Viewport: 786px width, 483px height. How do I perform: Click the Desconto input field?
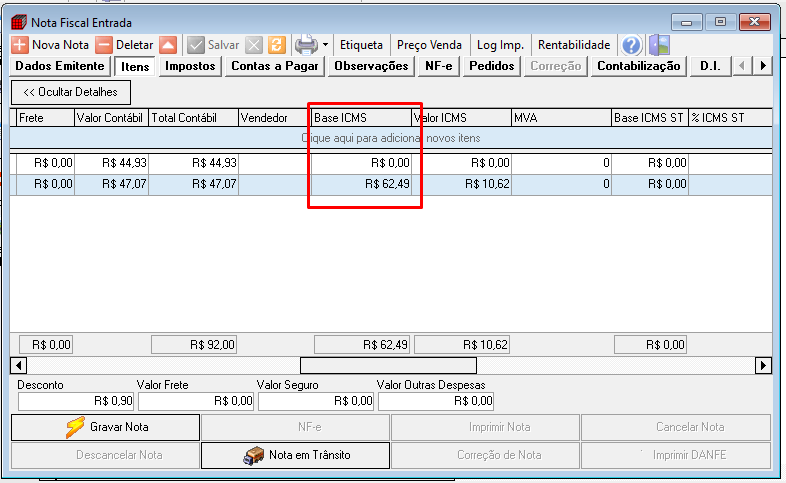click(x=76, y=401)
